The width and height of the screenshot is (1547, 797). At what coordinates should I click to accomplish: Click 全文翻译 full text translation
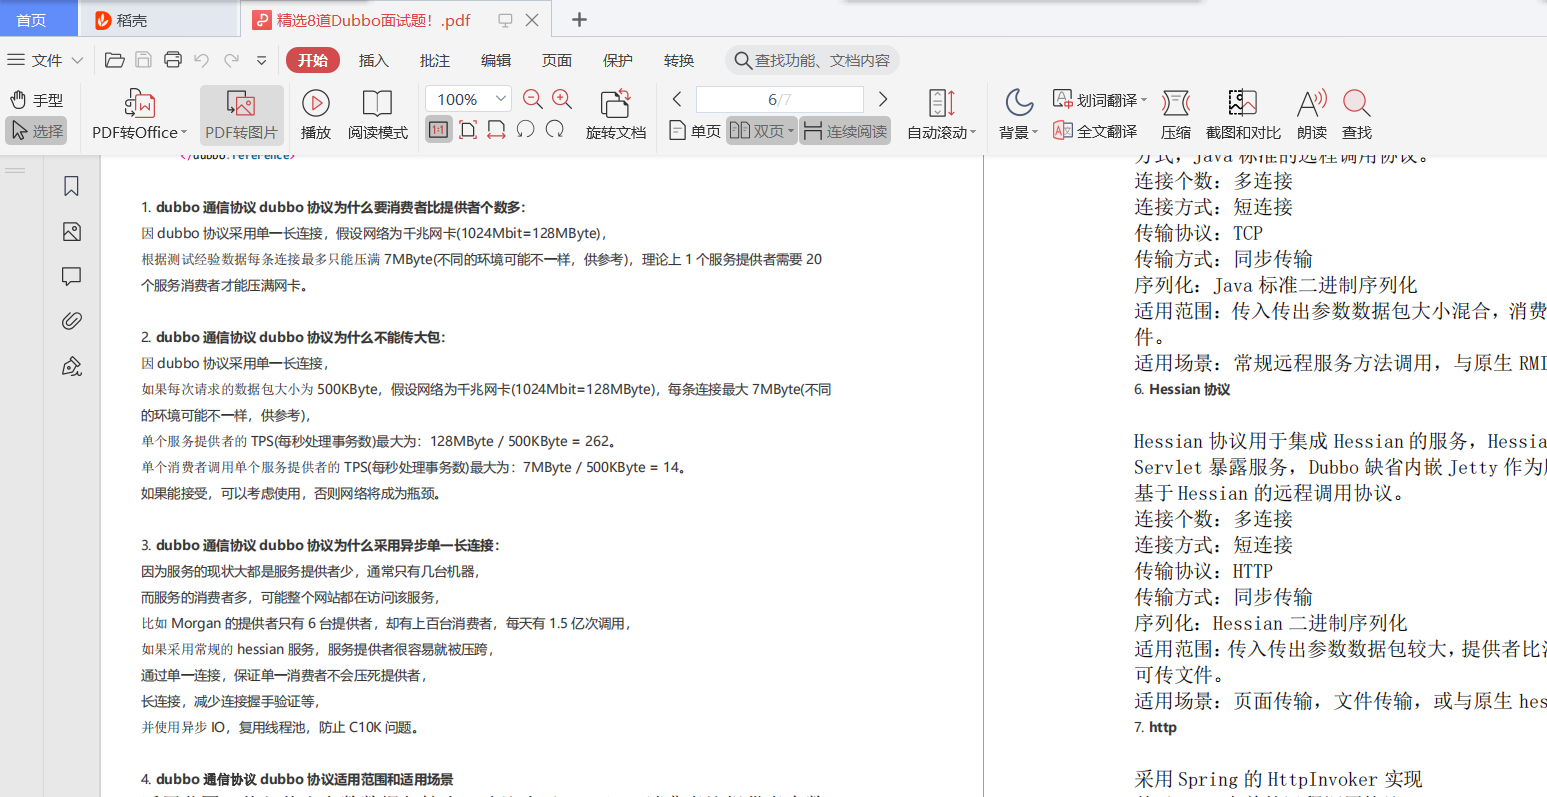click(x=1096, y=131)
